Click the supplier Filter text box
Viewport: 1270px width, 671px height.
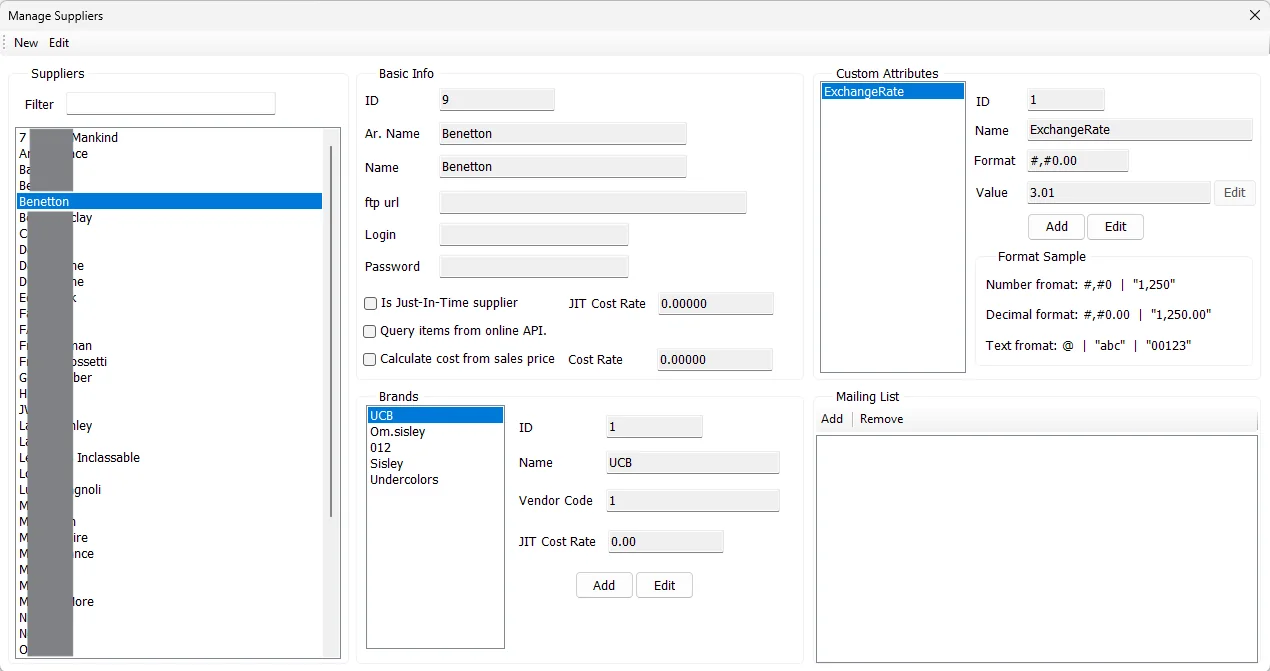coord(170,104)
